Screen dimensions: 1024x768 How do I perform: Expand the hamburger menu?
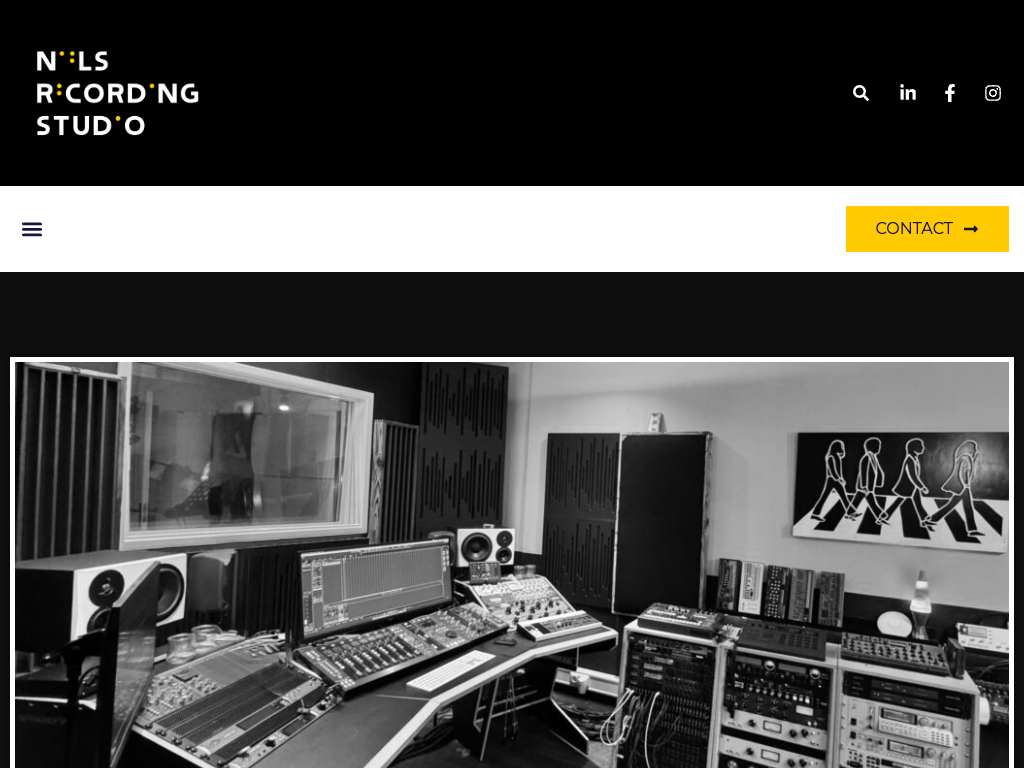(x=32, y=229)
